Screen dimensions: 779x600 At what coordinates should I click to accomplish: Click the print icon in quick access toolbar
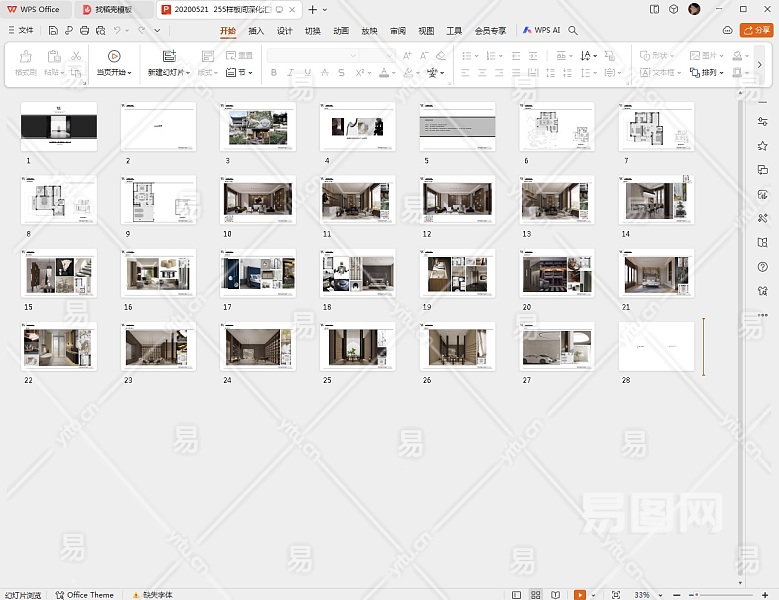click(x=84, y=31)
